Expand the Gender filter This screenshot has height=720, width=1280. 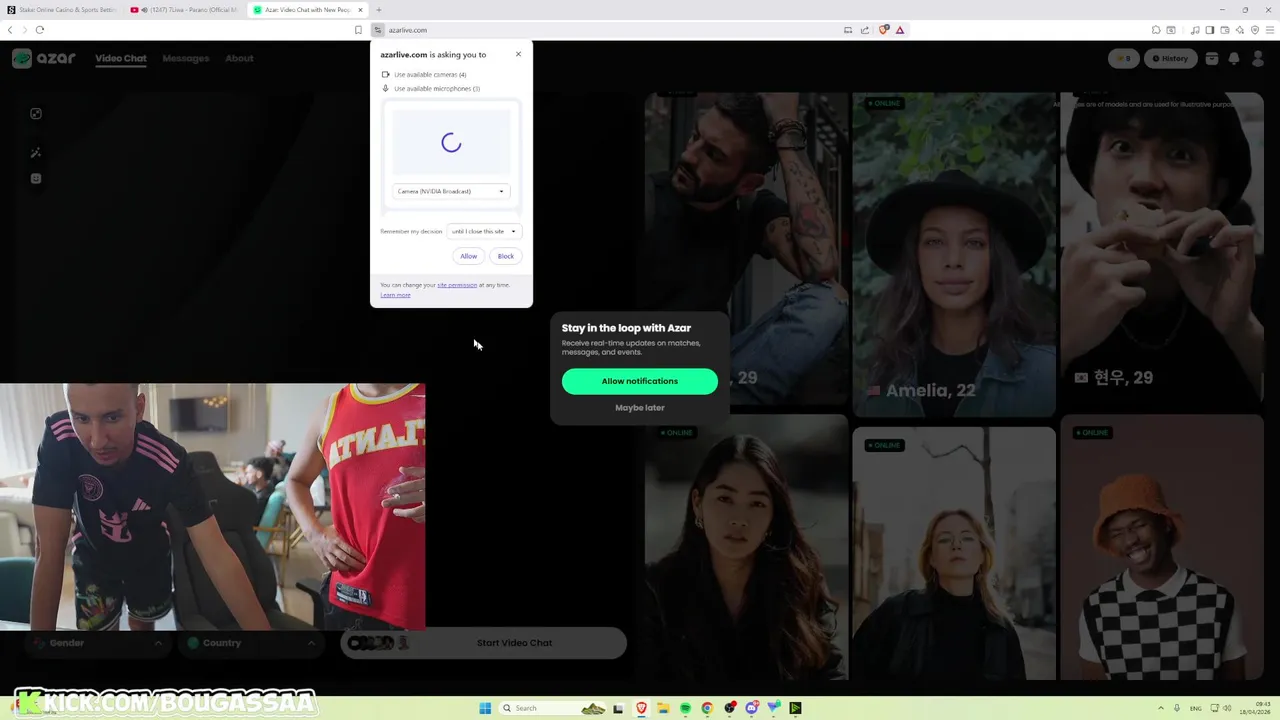pyautogui.click(x=97, y=643)
